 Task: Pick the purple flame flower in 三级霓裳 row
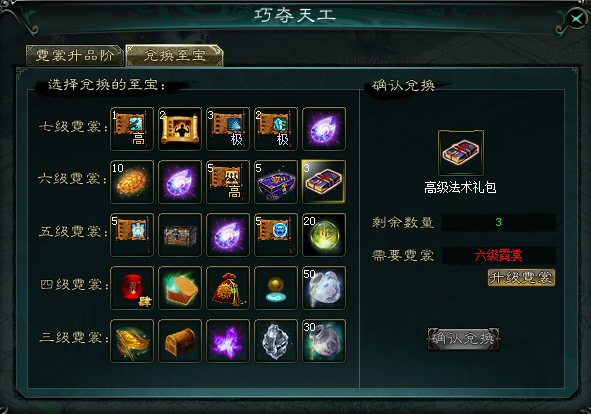(228, 341)
